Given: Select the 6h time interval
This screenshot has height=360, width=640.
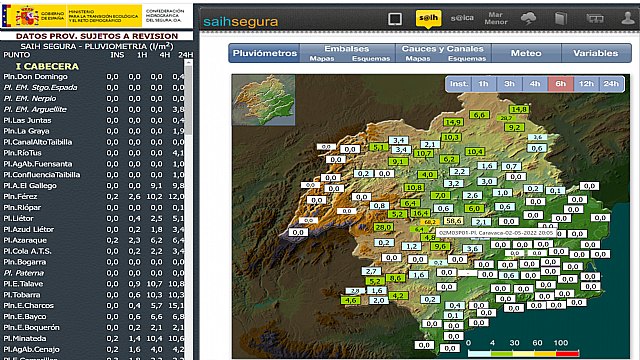Looking at the screenshot, I should coord(560,84).
